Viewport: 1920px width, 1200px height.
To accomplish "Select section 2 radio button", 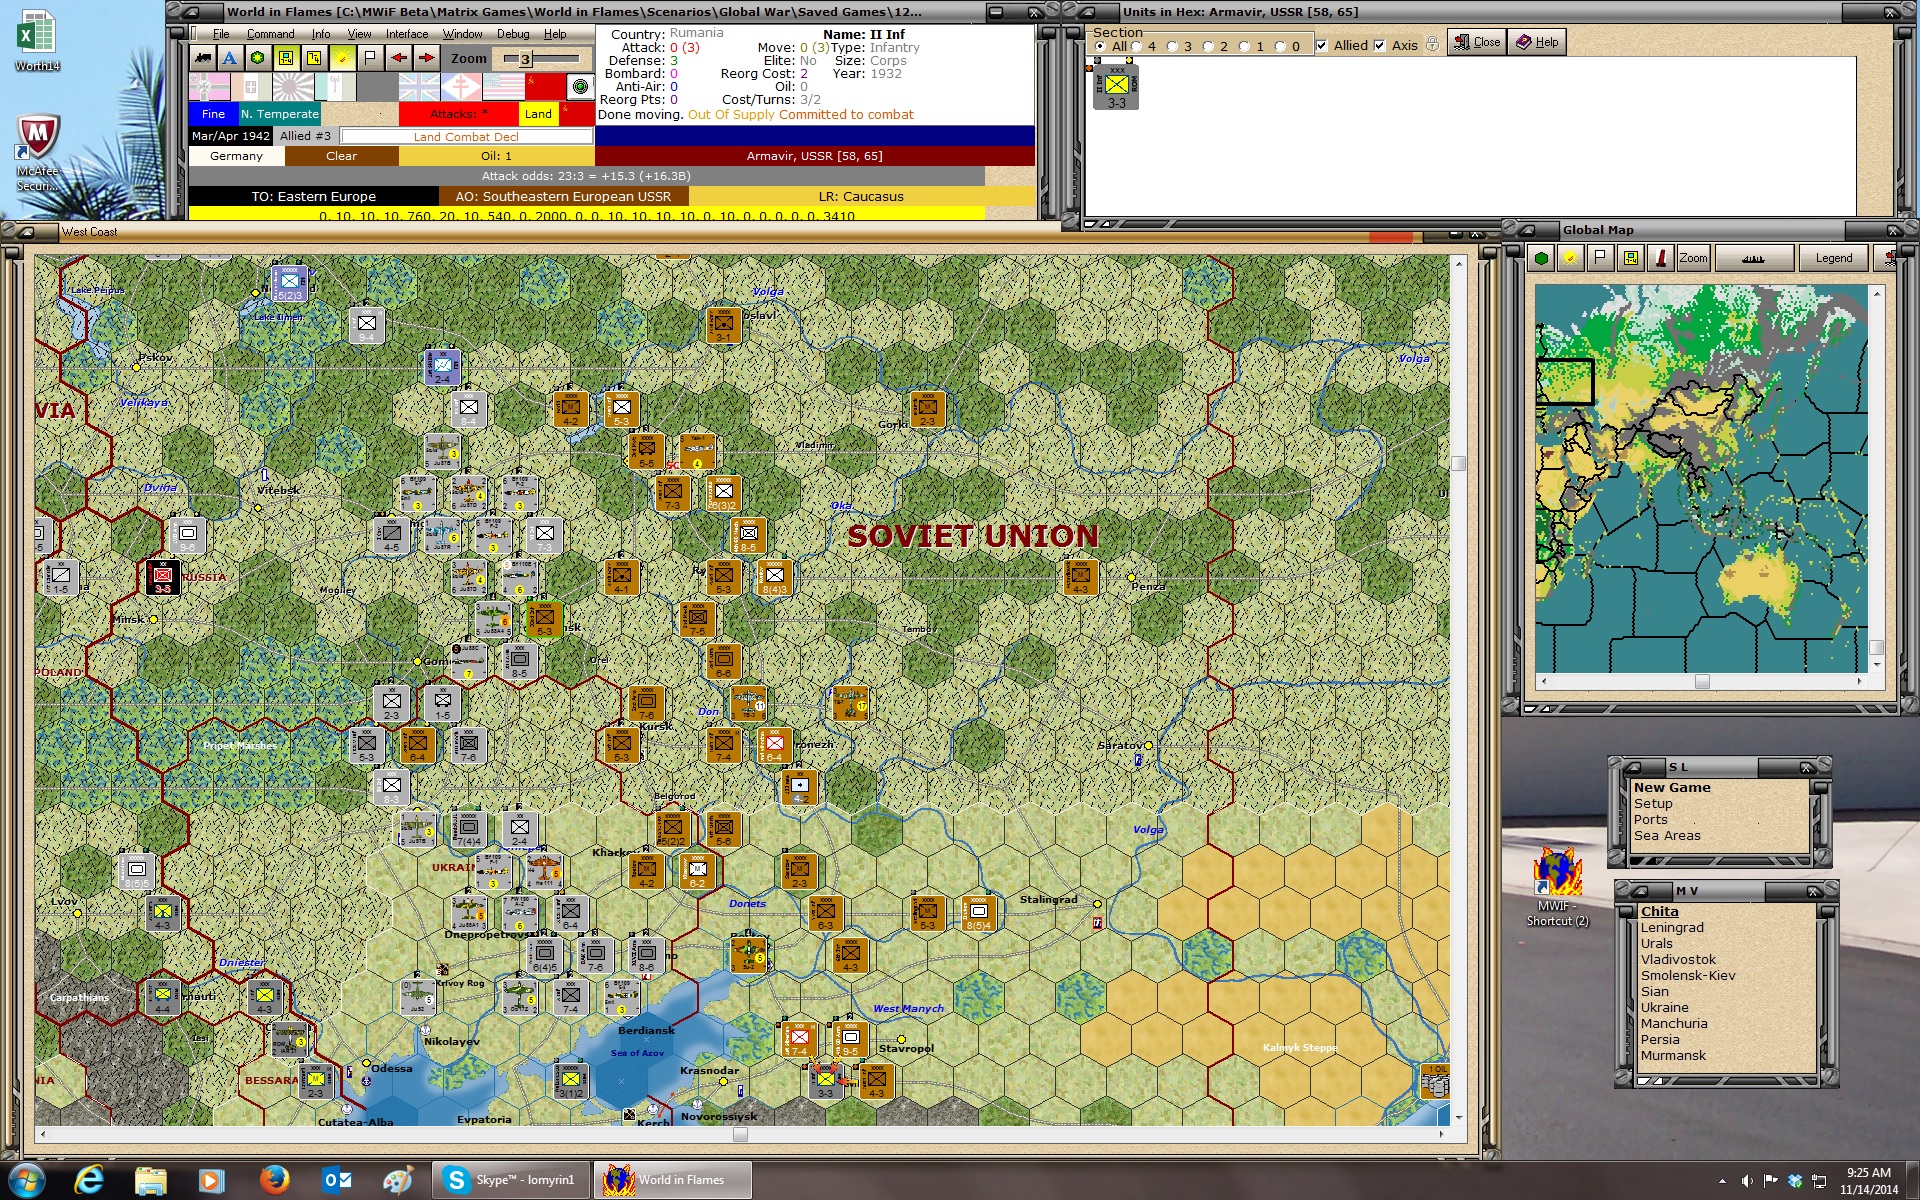I will click(x=1209, y=46).
